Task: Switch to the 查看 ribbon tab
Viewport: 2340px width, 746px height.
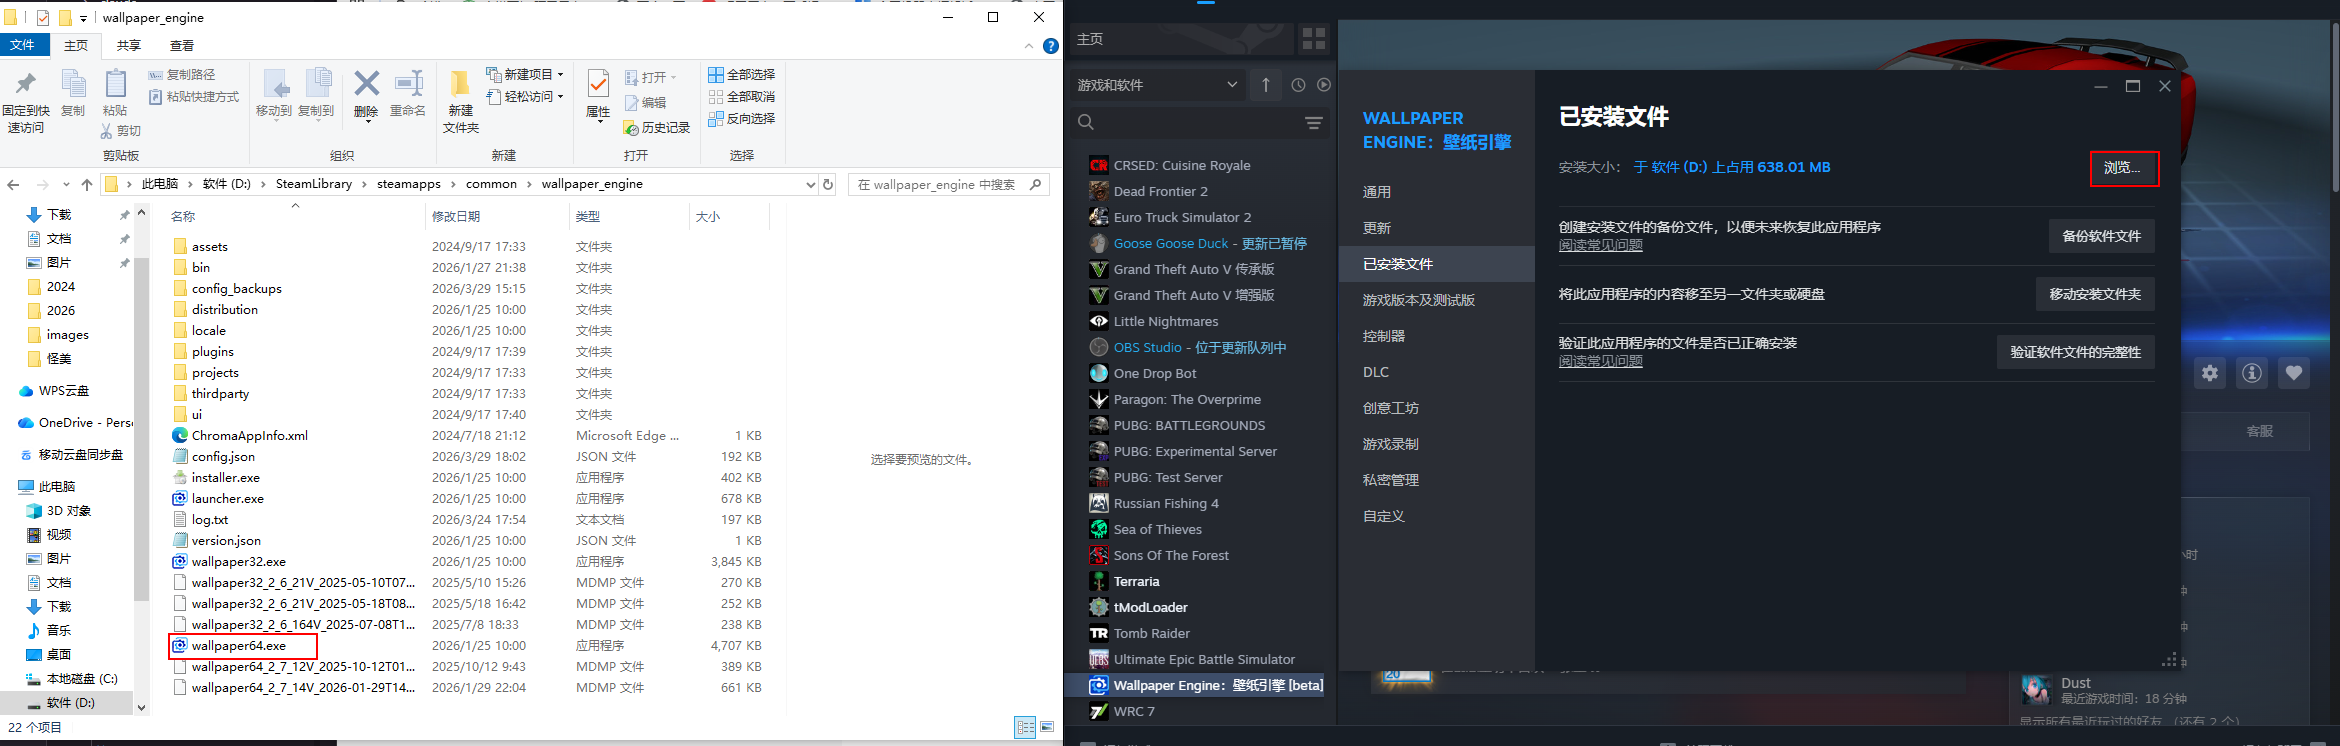Action: [182, 46]
